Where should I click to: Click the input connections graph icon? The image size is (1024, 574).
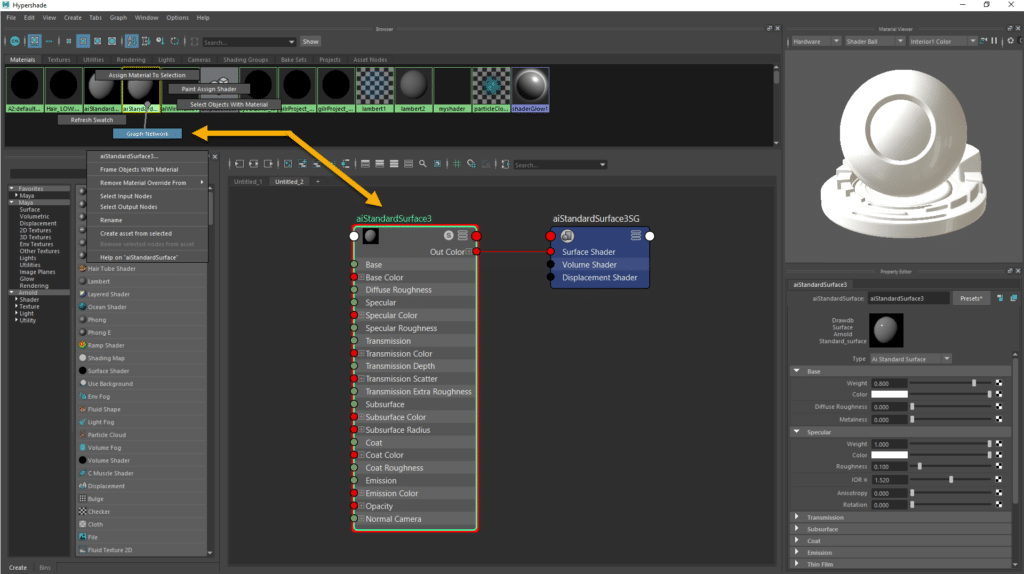[239, 164]
